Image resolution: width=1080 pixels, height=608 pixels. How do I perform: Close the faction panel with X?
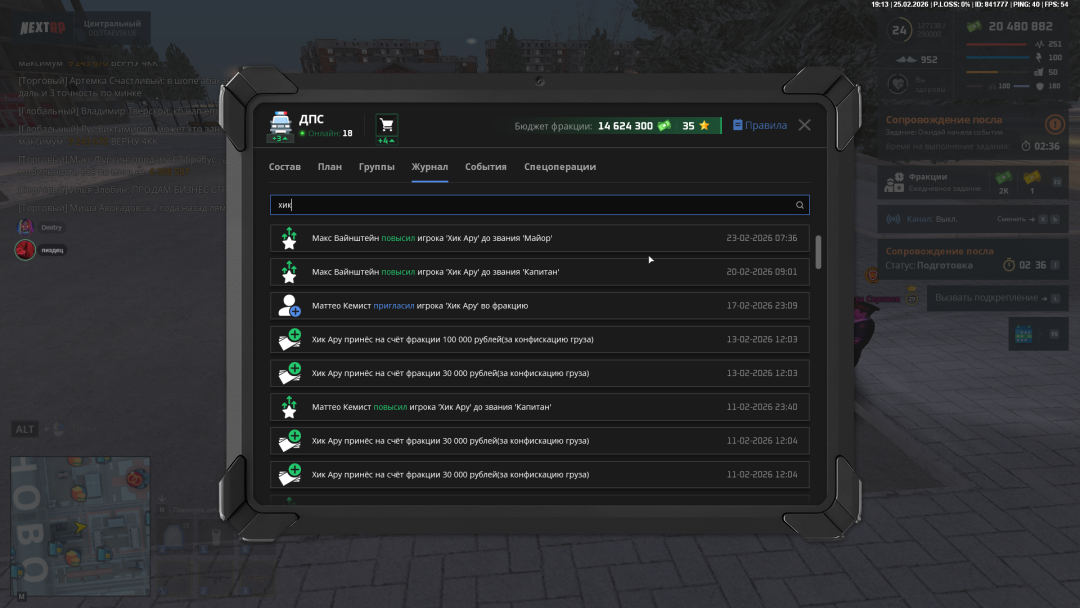[805, 125]
